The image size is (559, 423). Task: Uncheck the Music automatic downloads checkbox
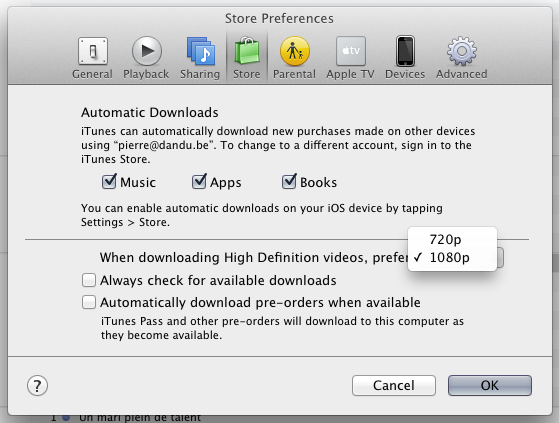109,182
